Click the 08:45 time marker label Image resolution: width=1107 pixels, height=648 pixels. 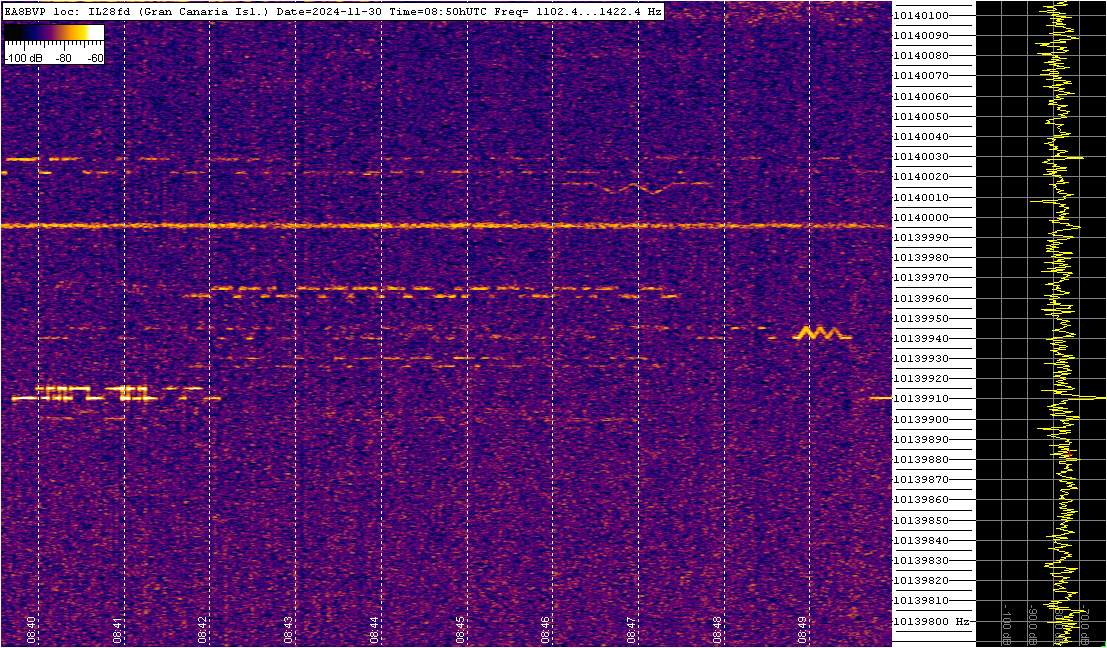click(x=460, y=628)
